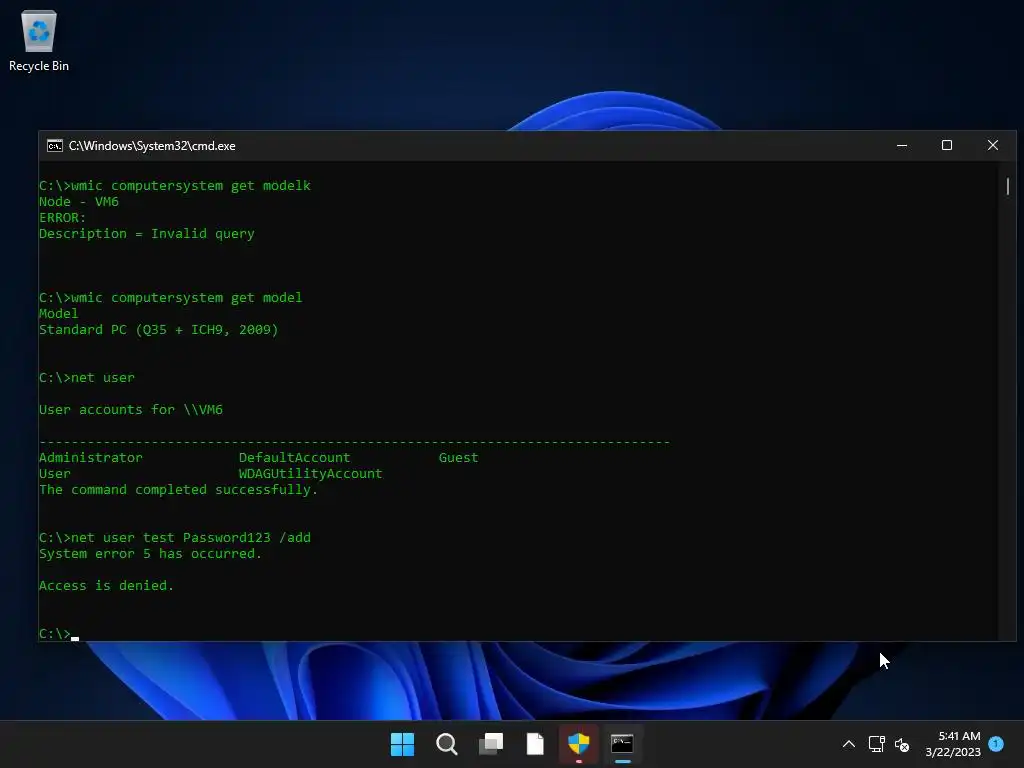
Task: Click the 'net user test Password123 /add' command
Action: (x=191, y=537)
